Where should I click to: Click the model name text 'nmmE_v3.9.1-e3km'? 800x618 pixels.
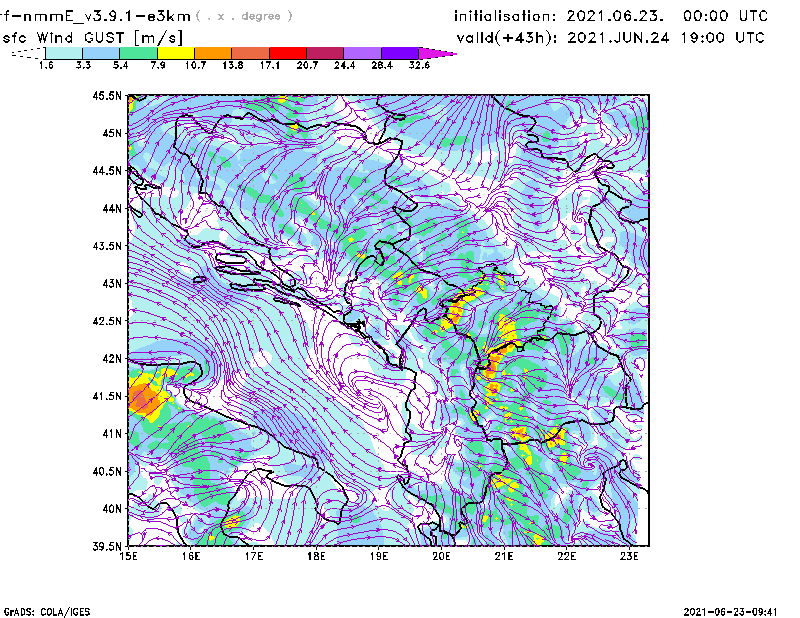pyautogui.click(x=107, y=16)
